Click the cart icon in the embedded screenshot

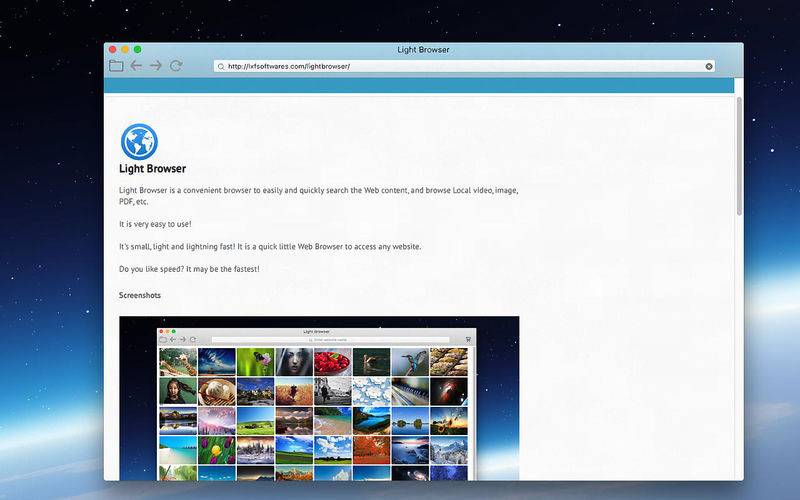(468, 339)
